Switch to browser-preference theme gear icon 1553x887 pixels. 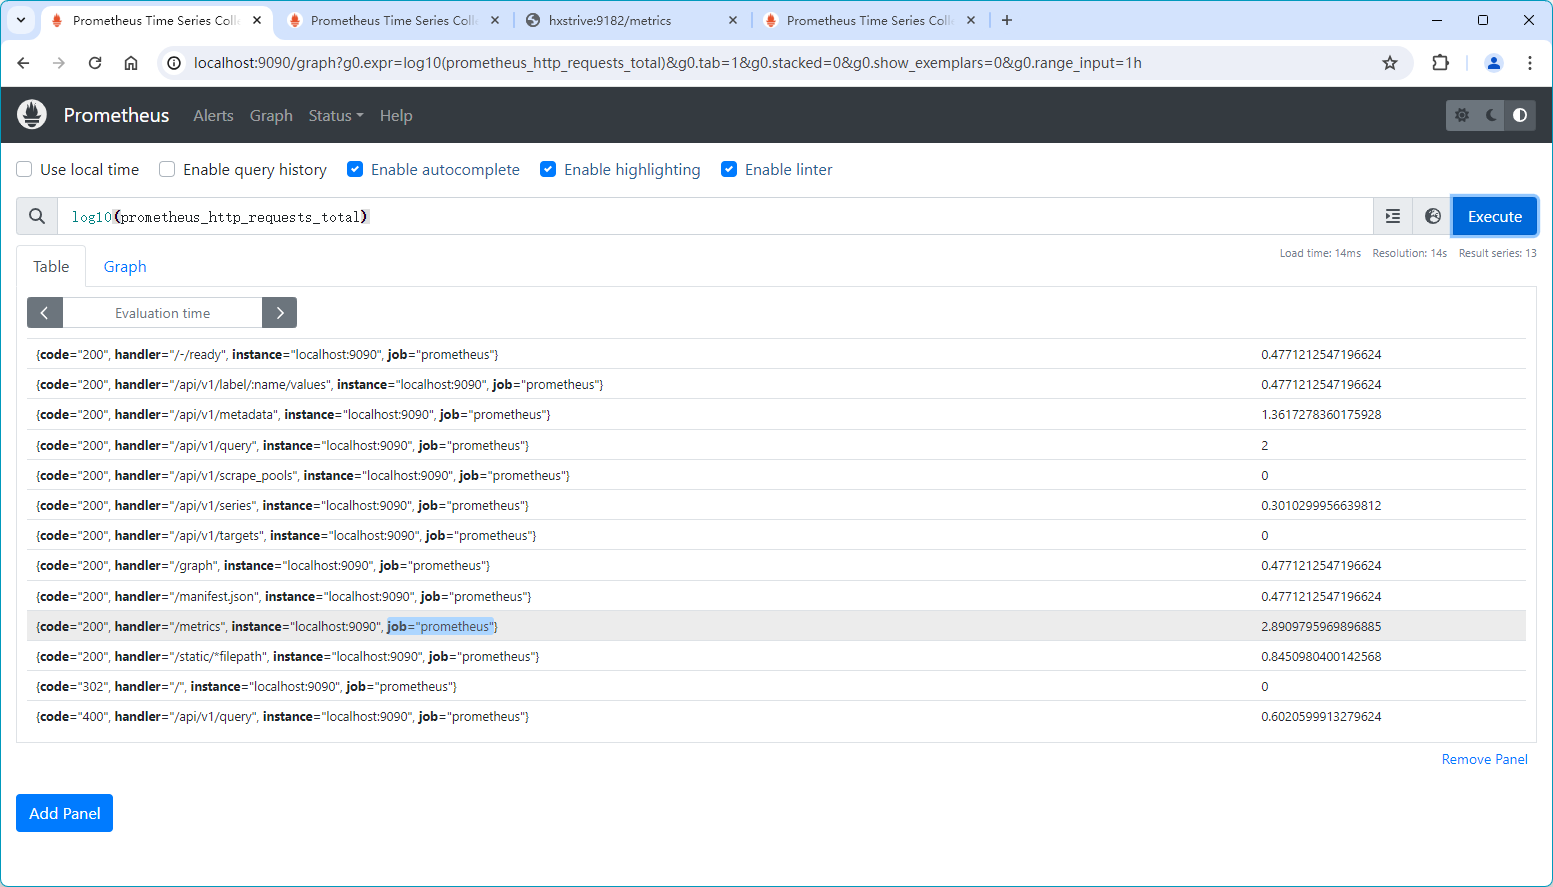click(1462, 115)
